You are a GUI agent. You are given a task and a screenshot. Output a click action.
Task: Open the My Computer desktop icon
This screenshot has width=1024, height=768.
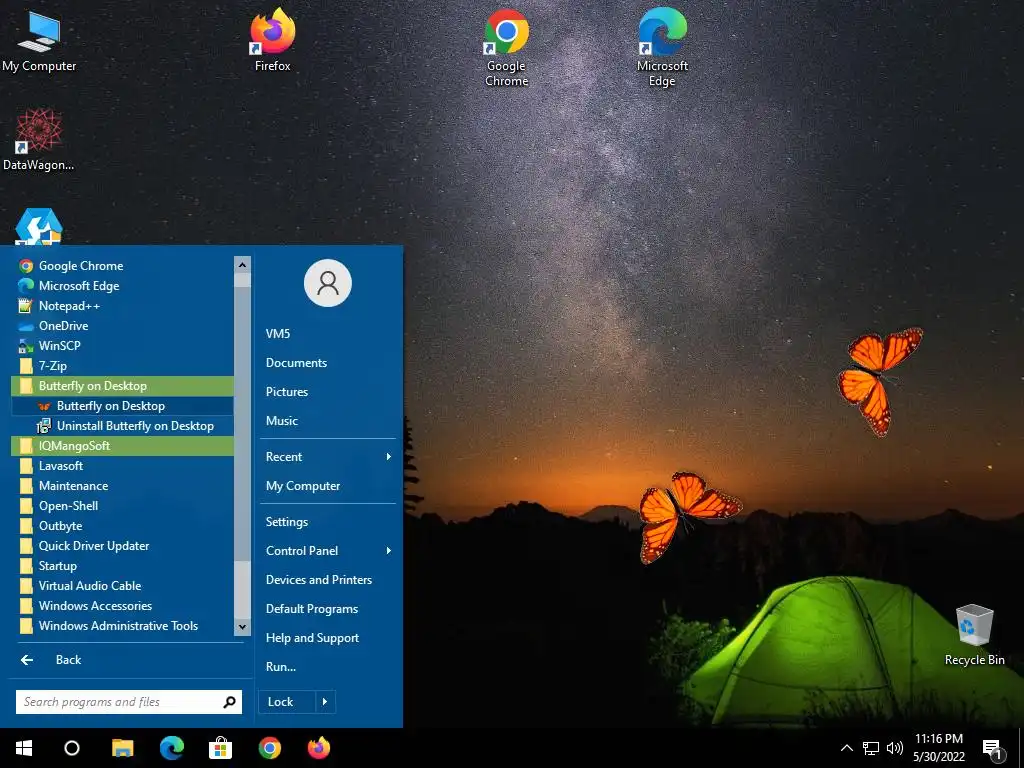pyautogui.click(x=39, y=40)
